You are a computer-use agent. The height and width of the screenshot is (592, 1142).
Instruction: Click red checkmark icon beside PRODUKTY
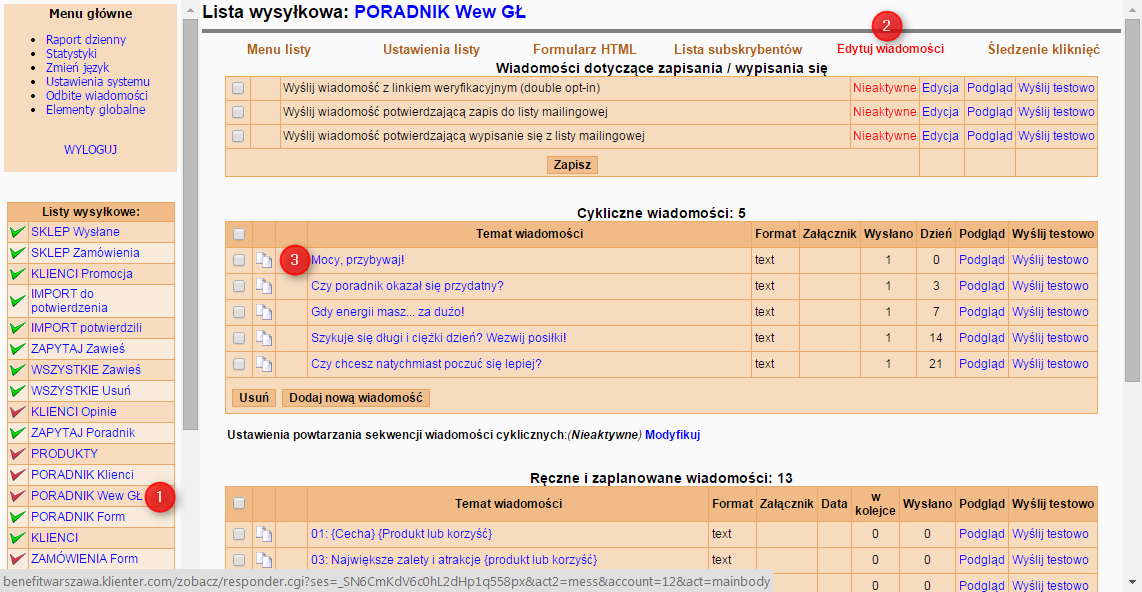(18, 454)
